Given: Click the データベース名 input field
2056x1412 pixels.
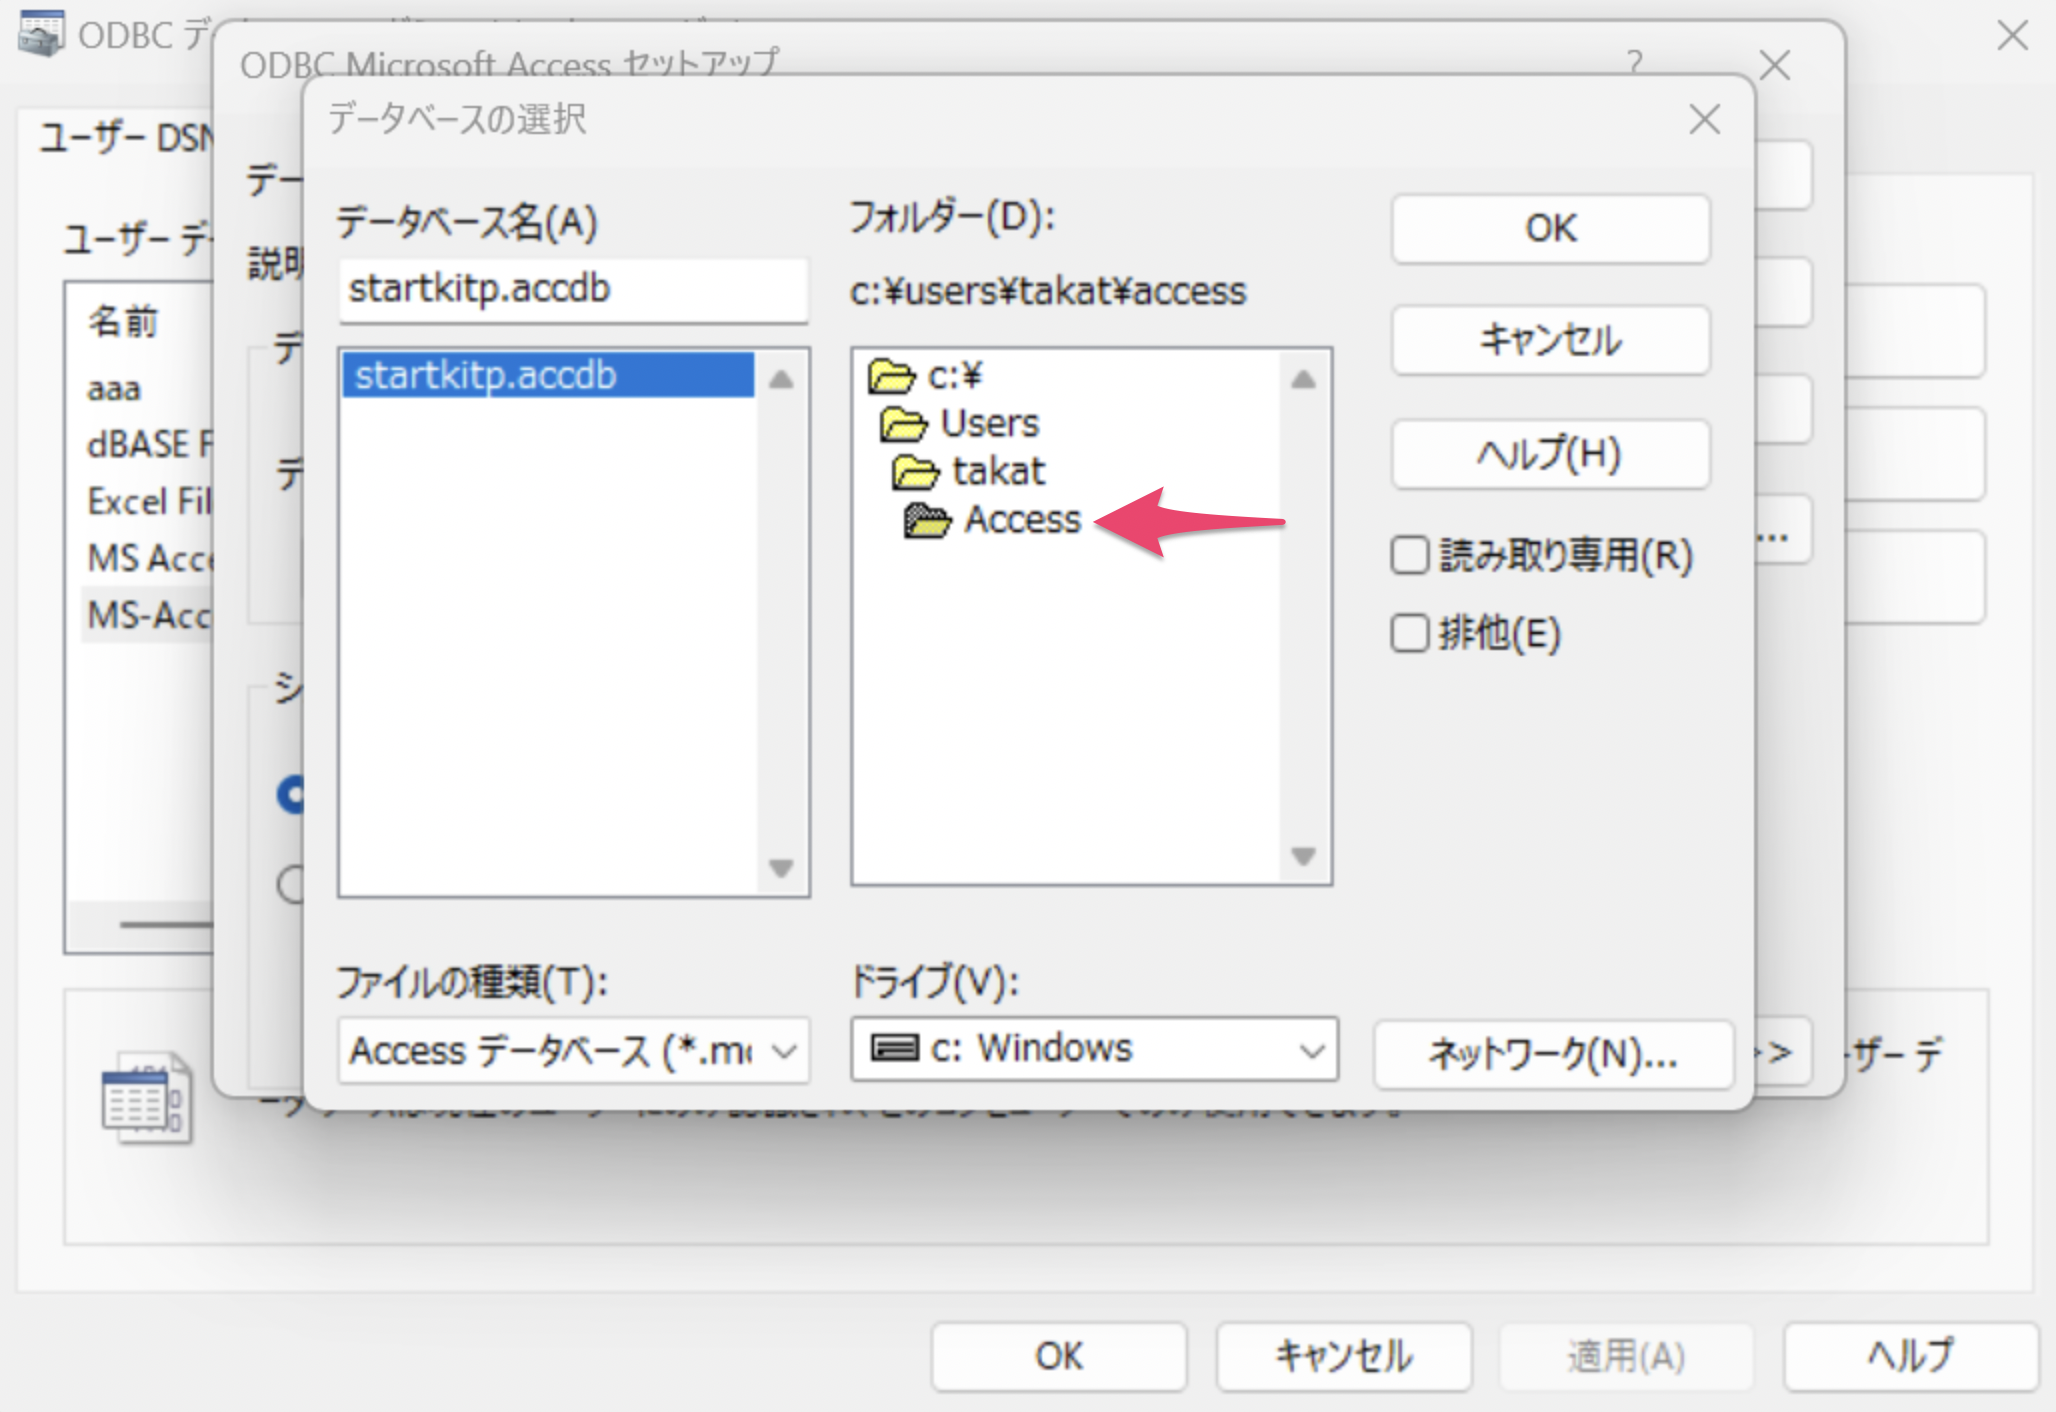Looking at the screenshot, I should [573, 290].
